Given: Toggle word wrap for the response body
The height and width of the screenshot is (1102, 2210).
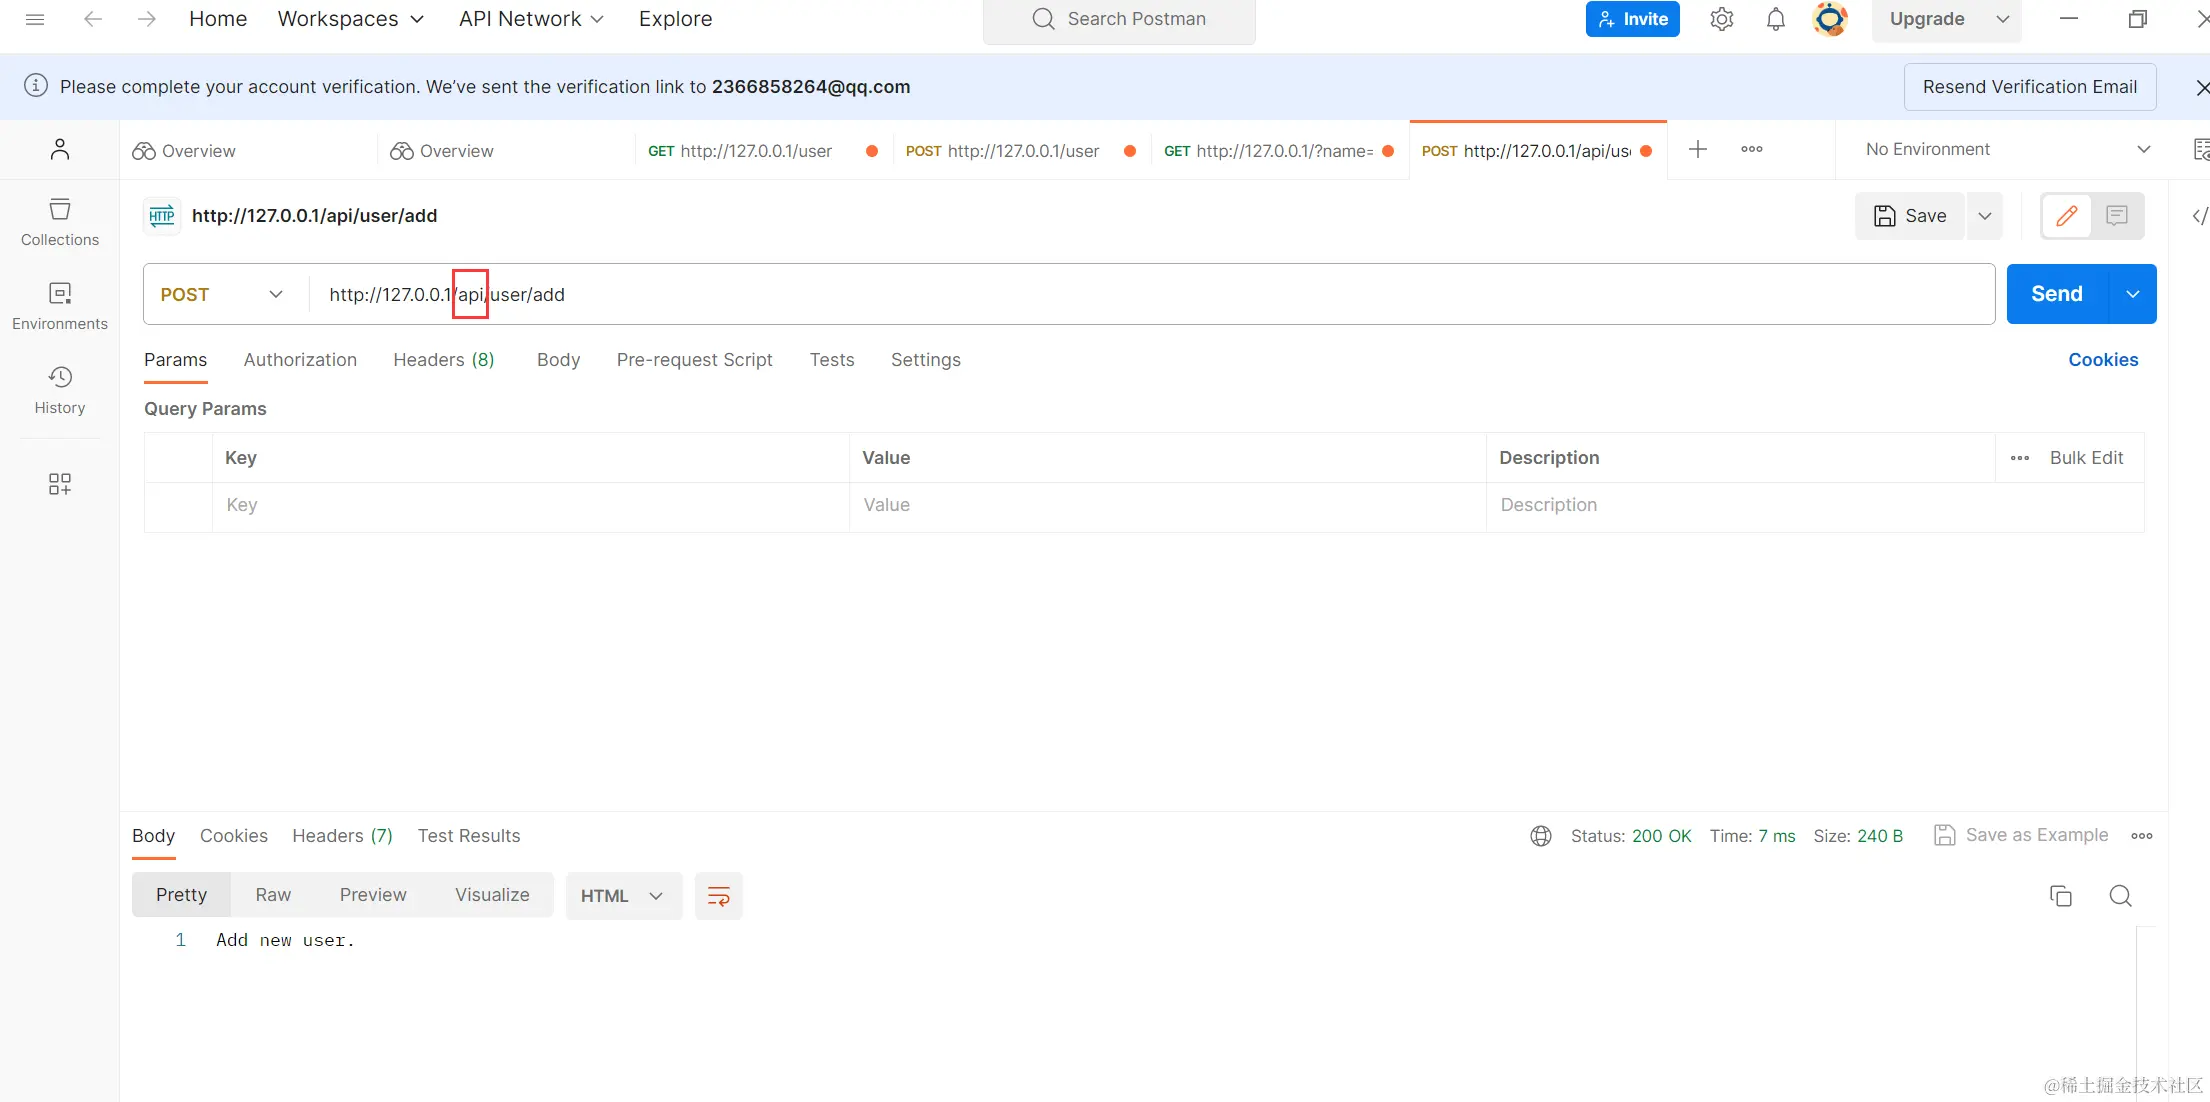Looking at the screenshot, I should click(718, 896).
